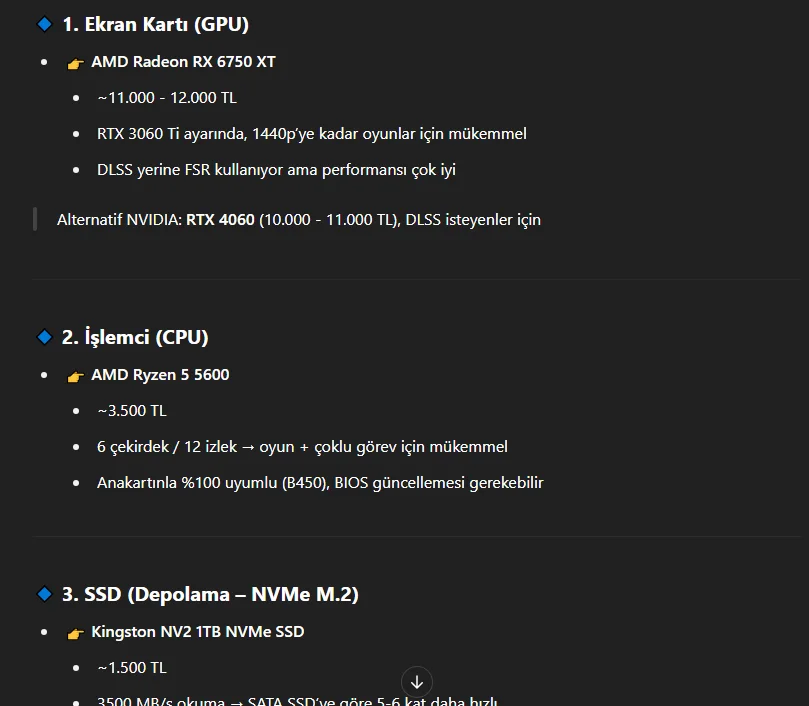Click the '2. İşlemci (CPU)' heading

(135, 337)
